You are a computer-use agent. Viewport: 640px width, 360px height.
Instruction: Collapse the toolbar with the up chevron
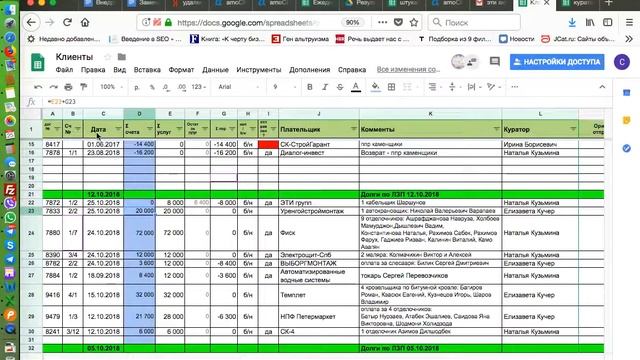(x=602, y=87)
